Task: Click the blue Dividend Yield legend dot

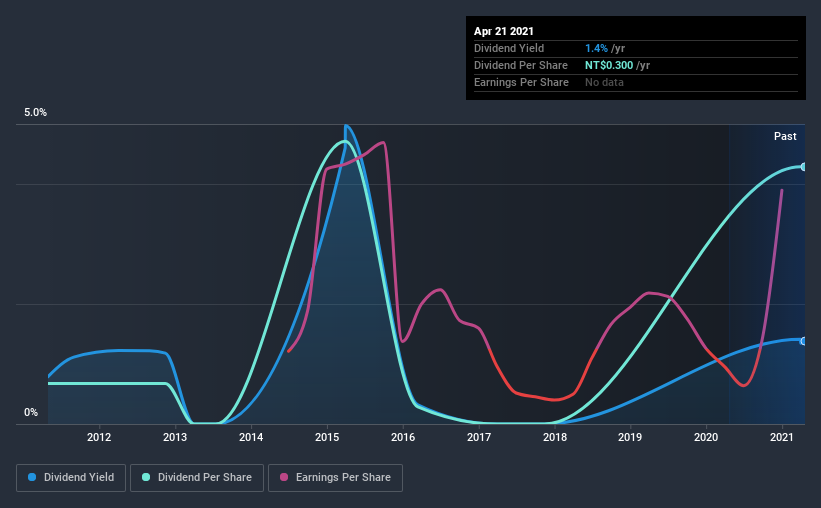Action: (32, 477)
